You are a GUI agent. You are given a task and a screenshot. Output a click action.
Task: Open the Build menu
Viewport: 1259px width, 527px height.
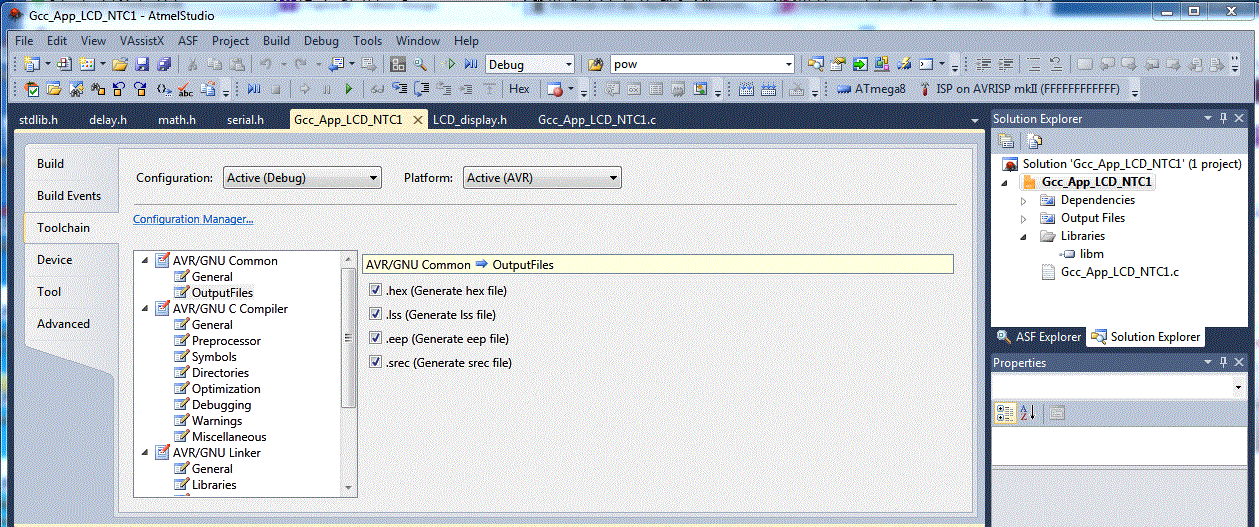(x=276, y=41)
